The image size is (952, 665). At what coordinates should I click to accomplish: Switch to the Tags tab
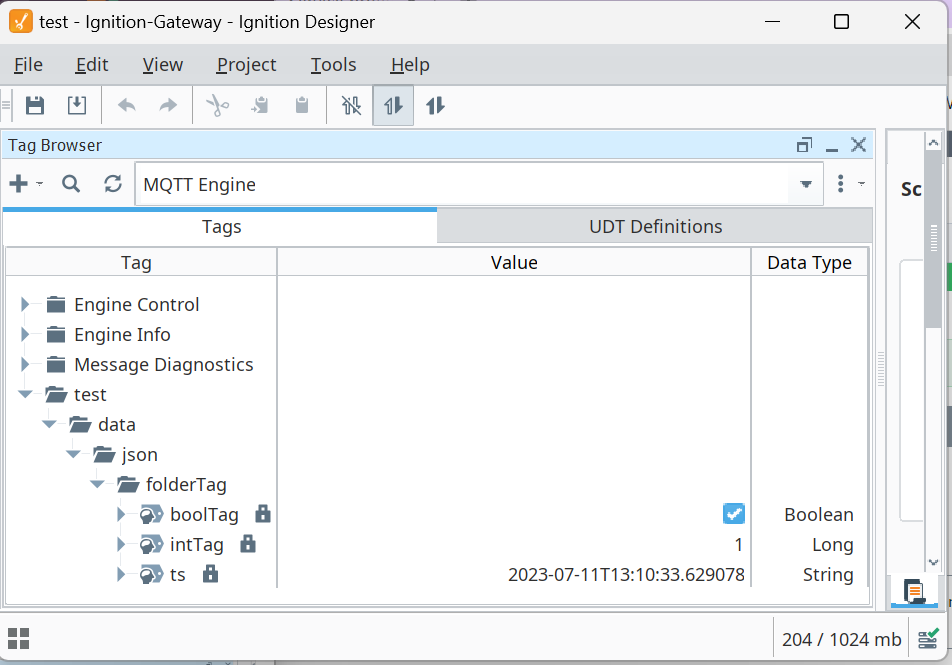[x=221, y=227]
